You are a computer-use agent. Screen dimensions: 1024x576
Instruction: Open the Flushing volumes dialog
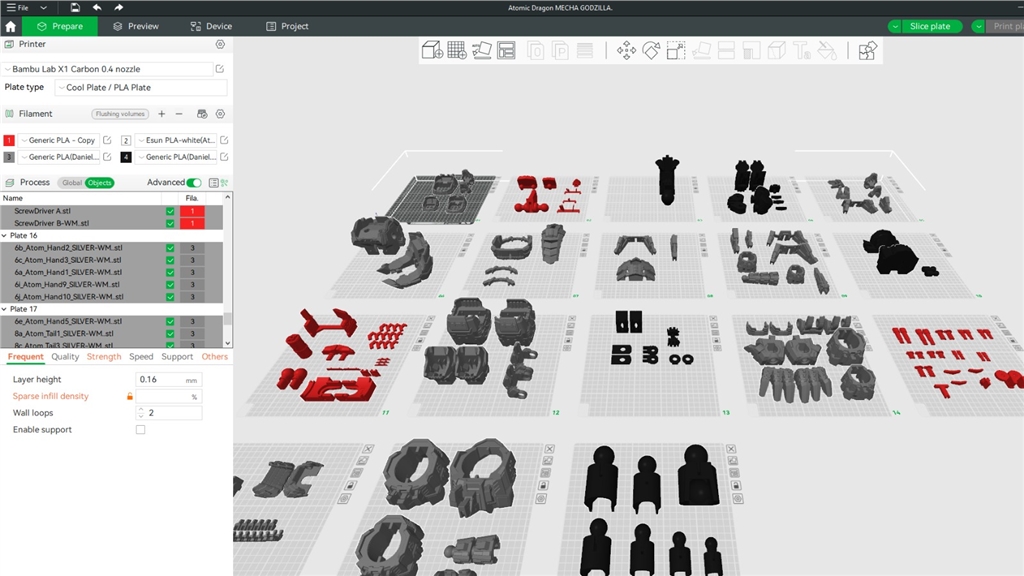(120, 114)
